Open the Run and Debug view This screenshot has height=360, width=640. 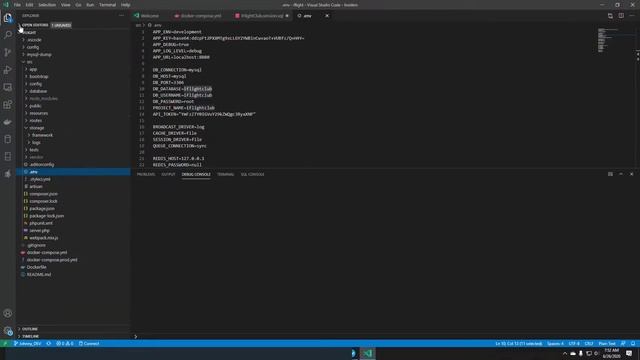(8, 70)
